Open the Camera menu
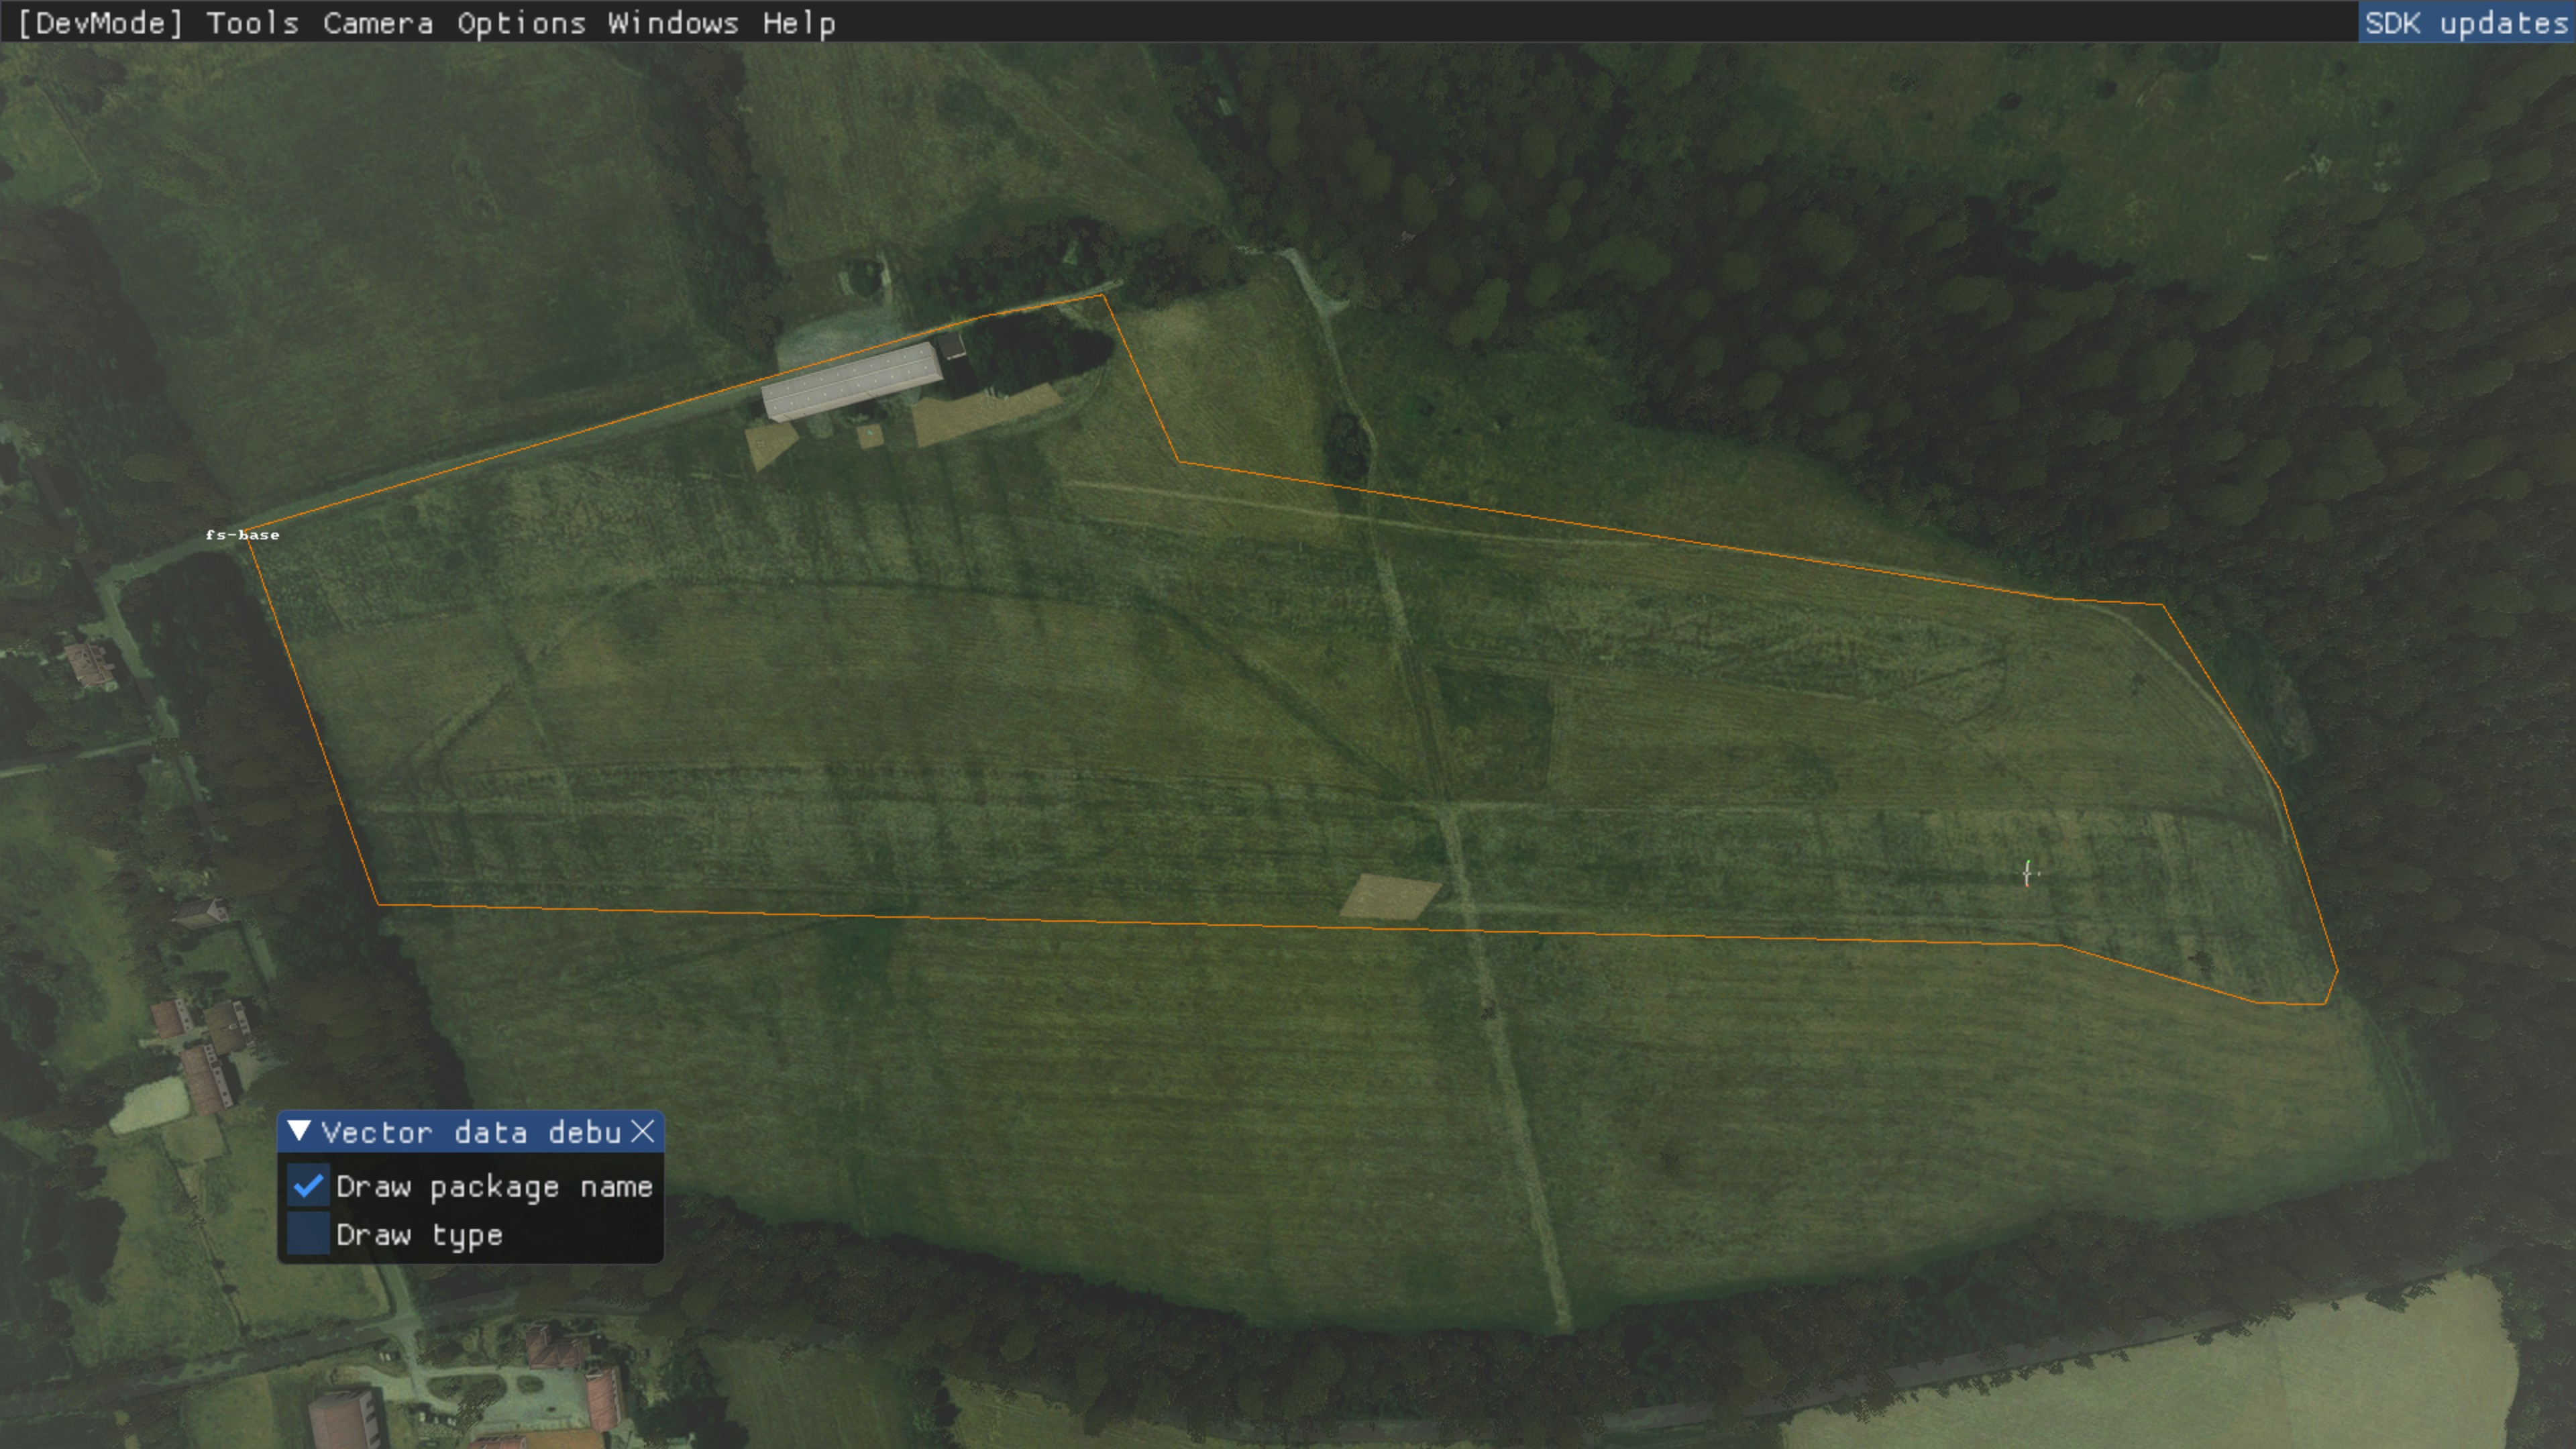 tap(377, 23)
